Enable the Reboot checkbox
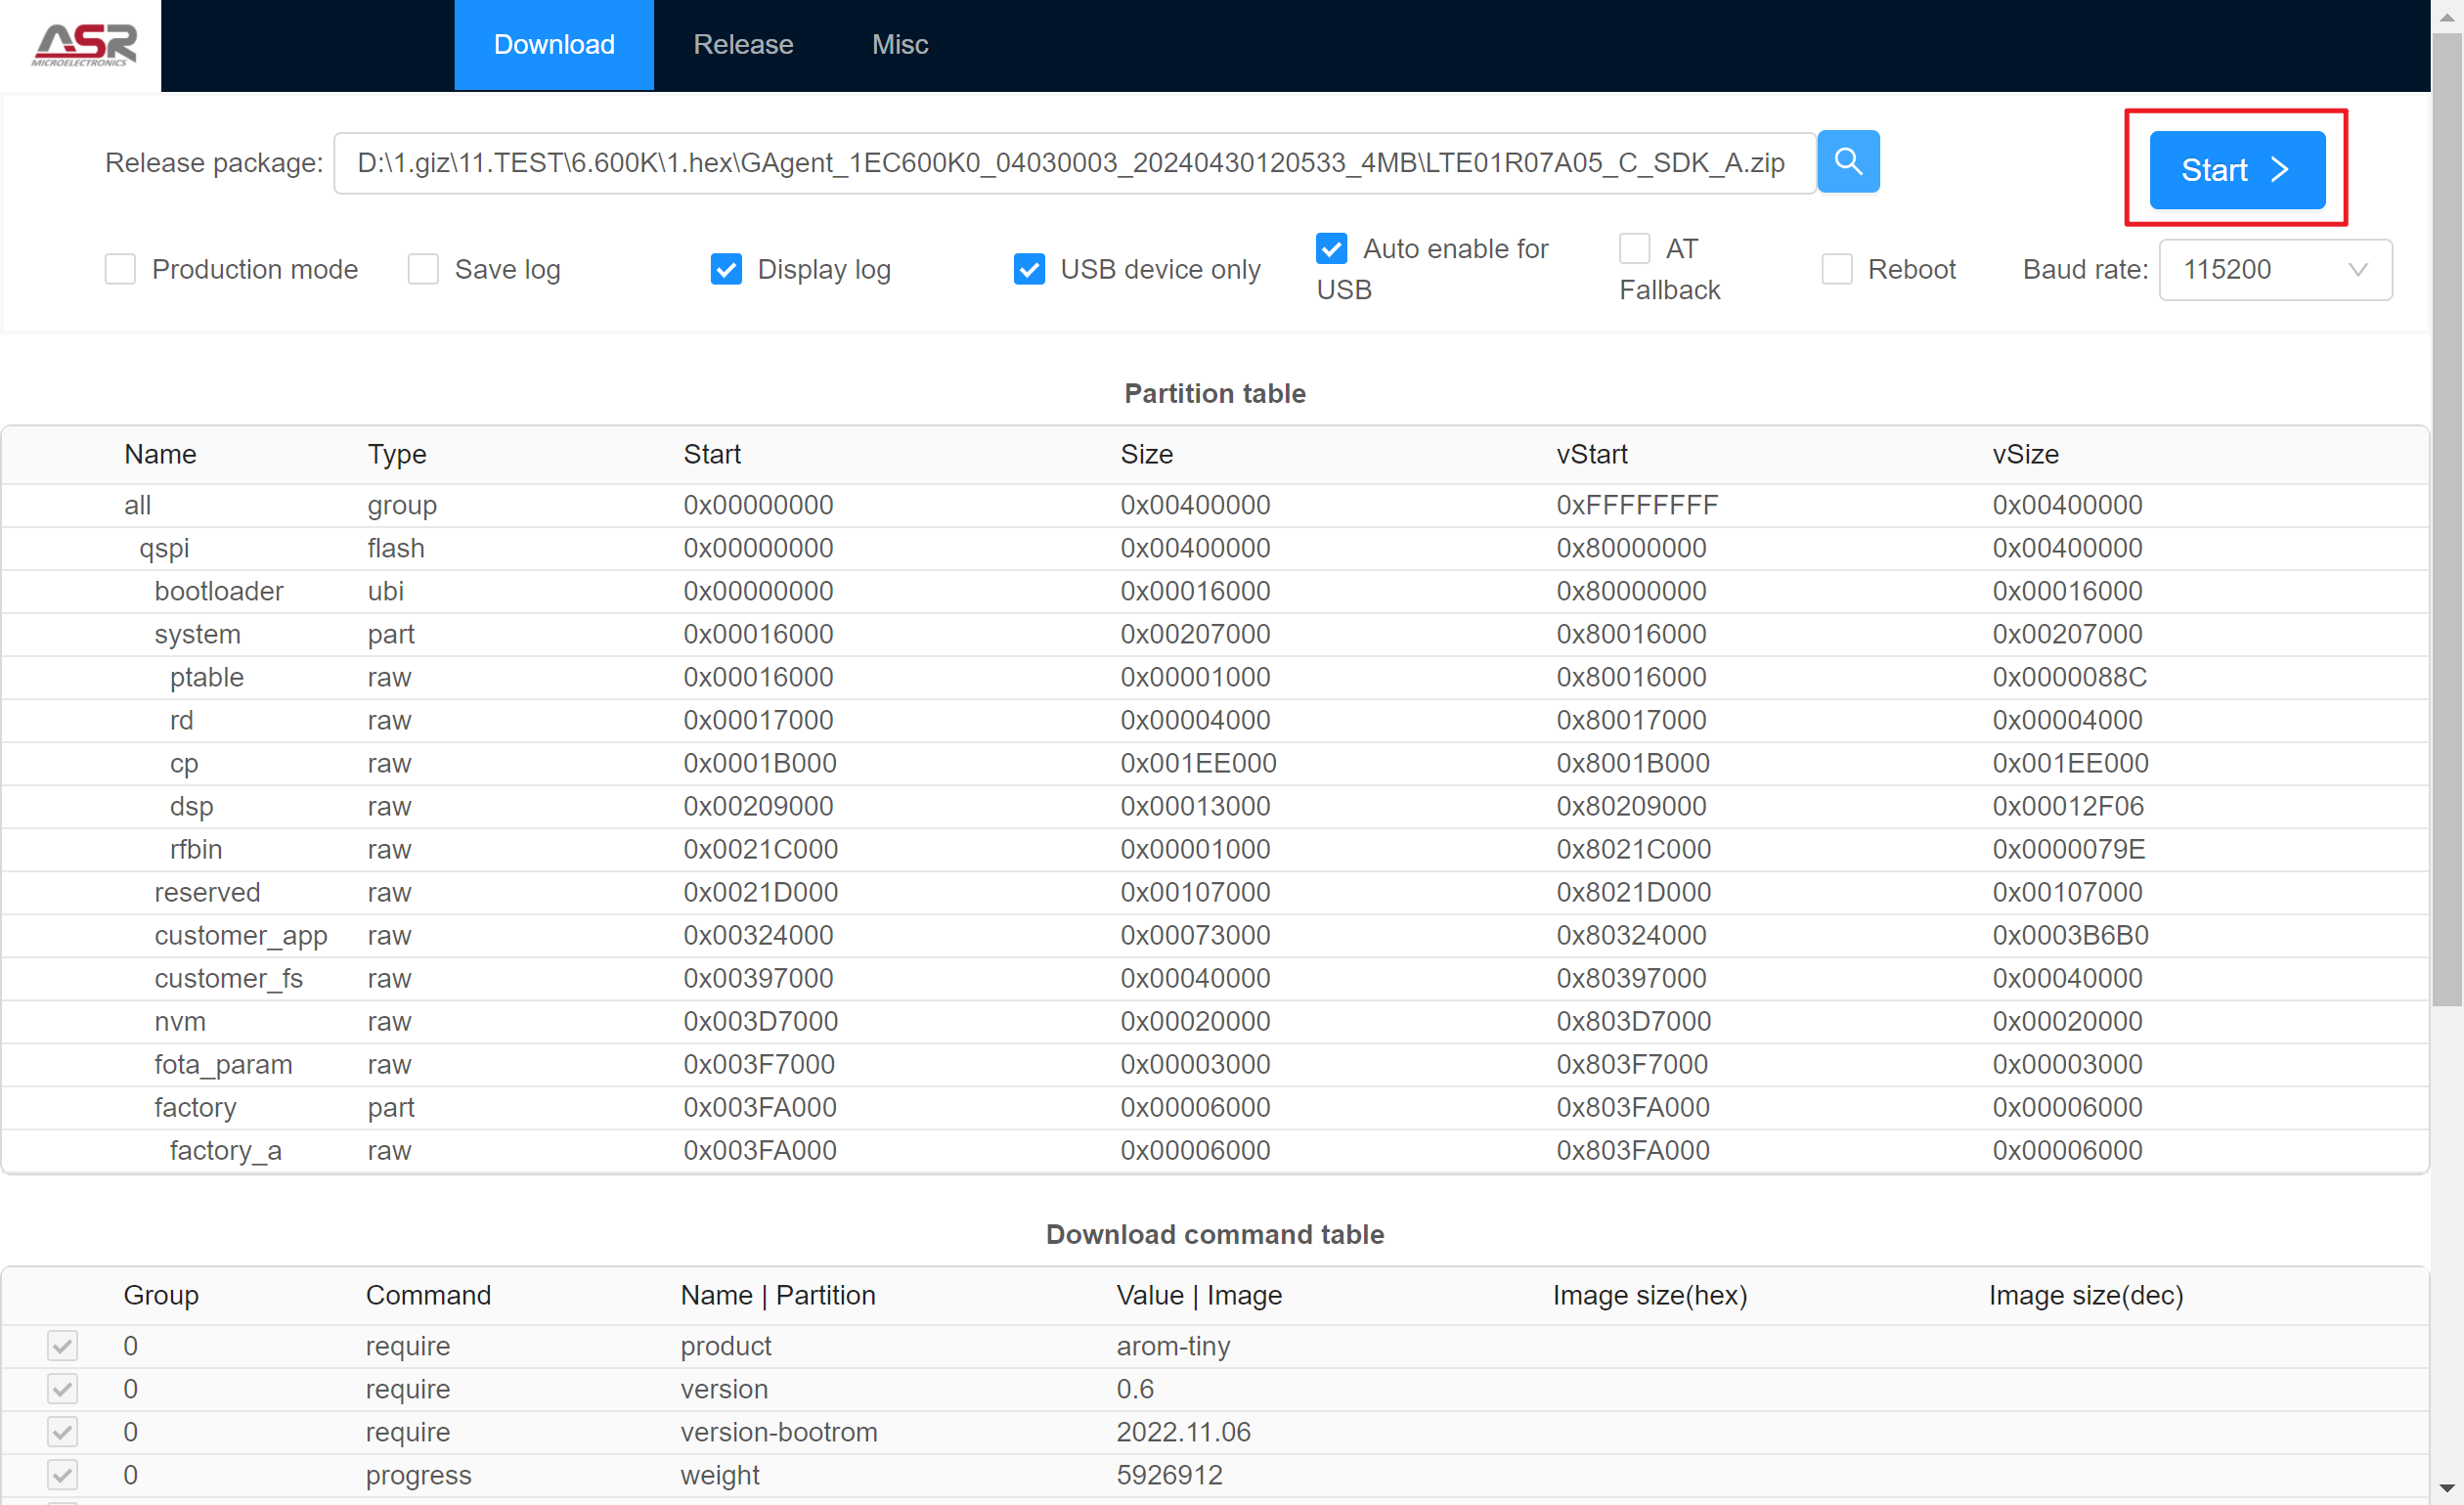This screenshot has width=2464, height=1505. [x=1836, y=269]
